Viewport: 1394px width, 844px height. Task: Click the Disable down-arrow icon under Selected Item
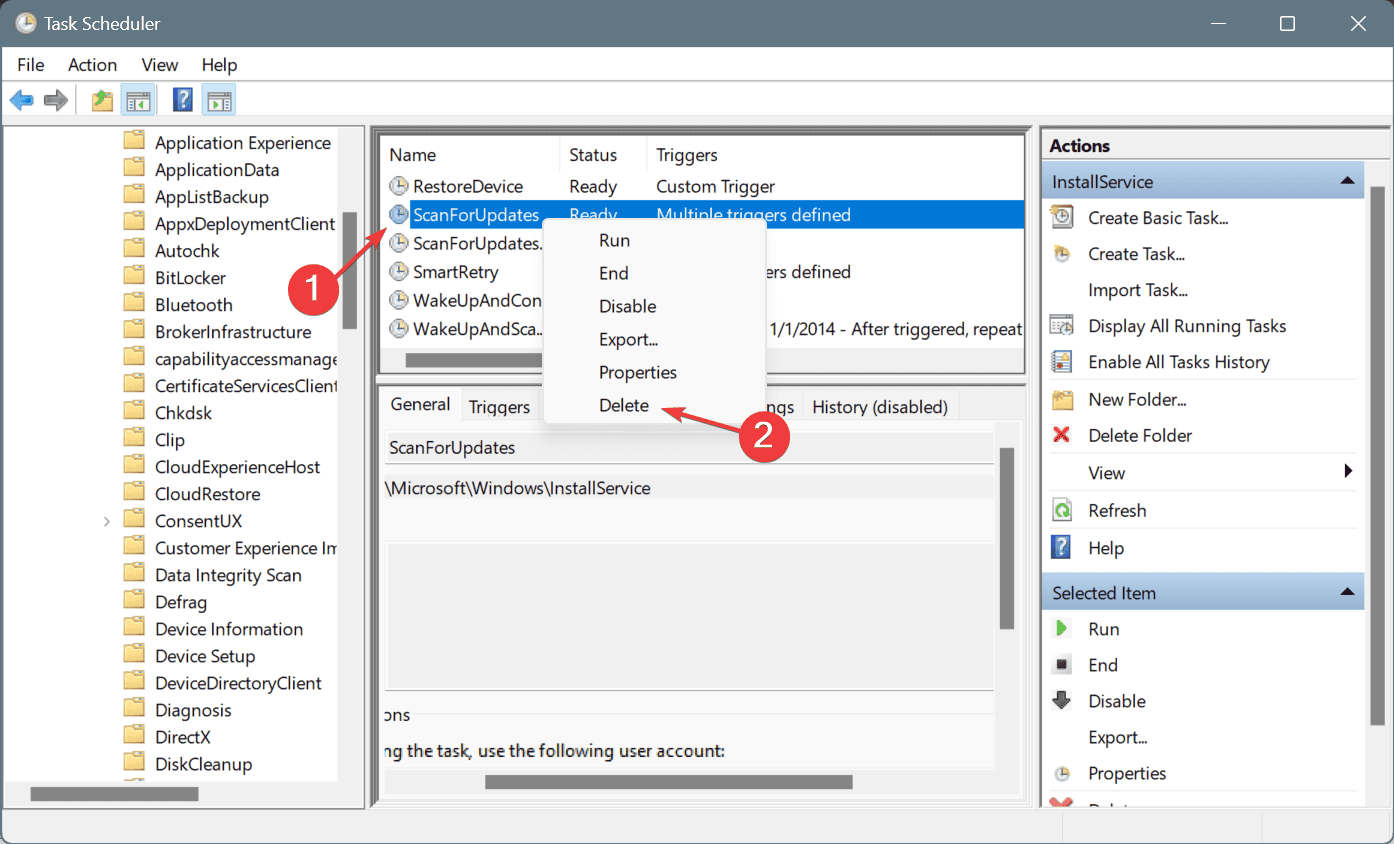[x=1062, y=701]
